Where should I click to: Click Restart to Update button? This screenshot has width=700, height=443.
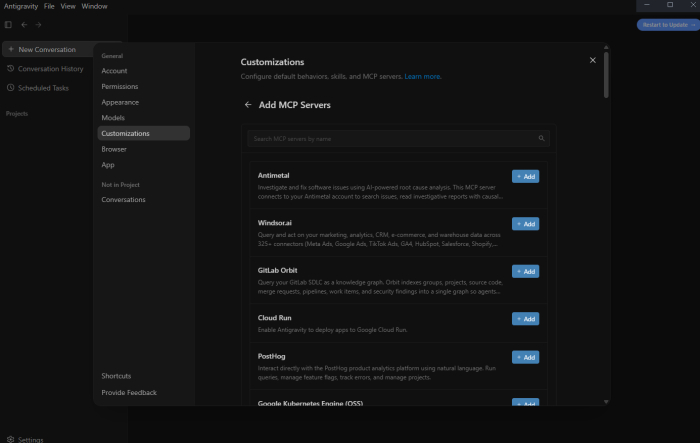click(668, 25)
